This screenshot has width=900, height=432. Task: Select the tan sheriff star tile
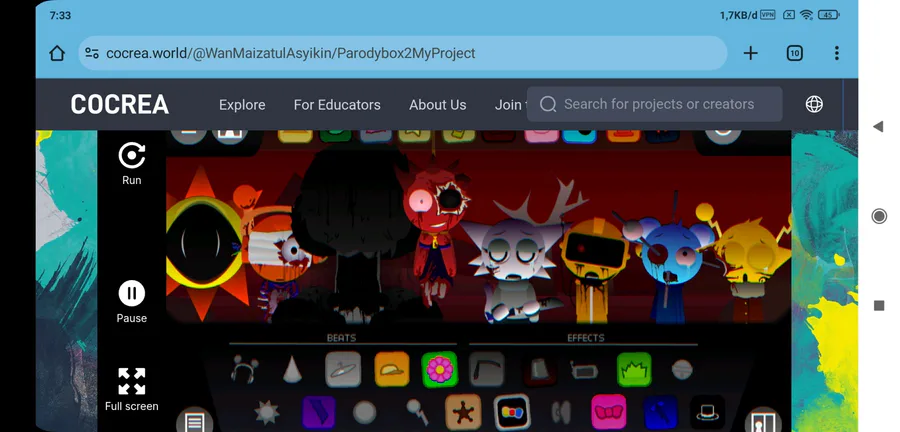463,412
